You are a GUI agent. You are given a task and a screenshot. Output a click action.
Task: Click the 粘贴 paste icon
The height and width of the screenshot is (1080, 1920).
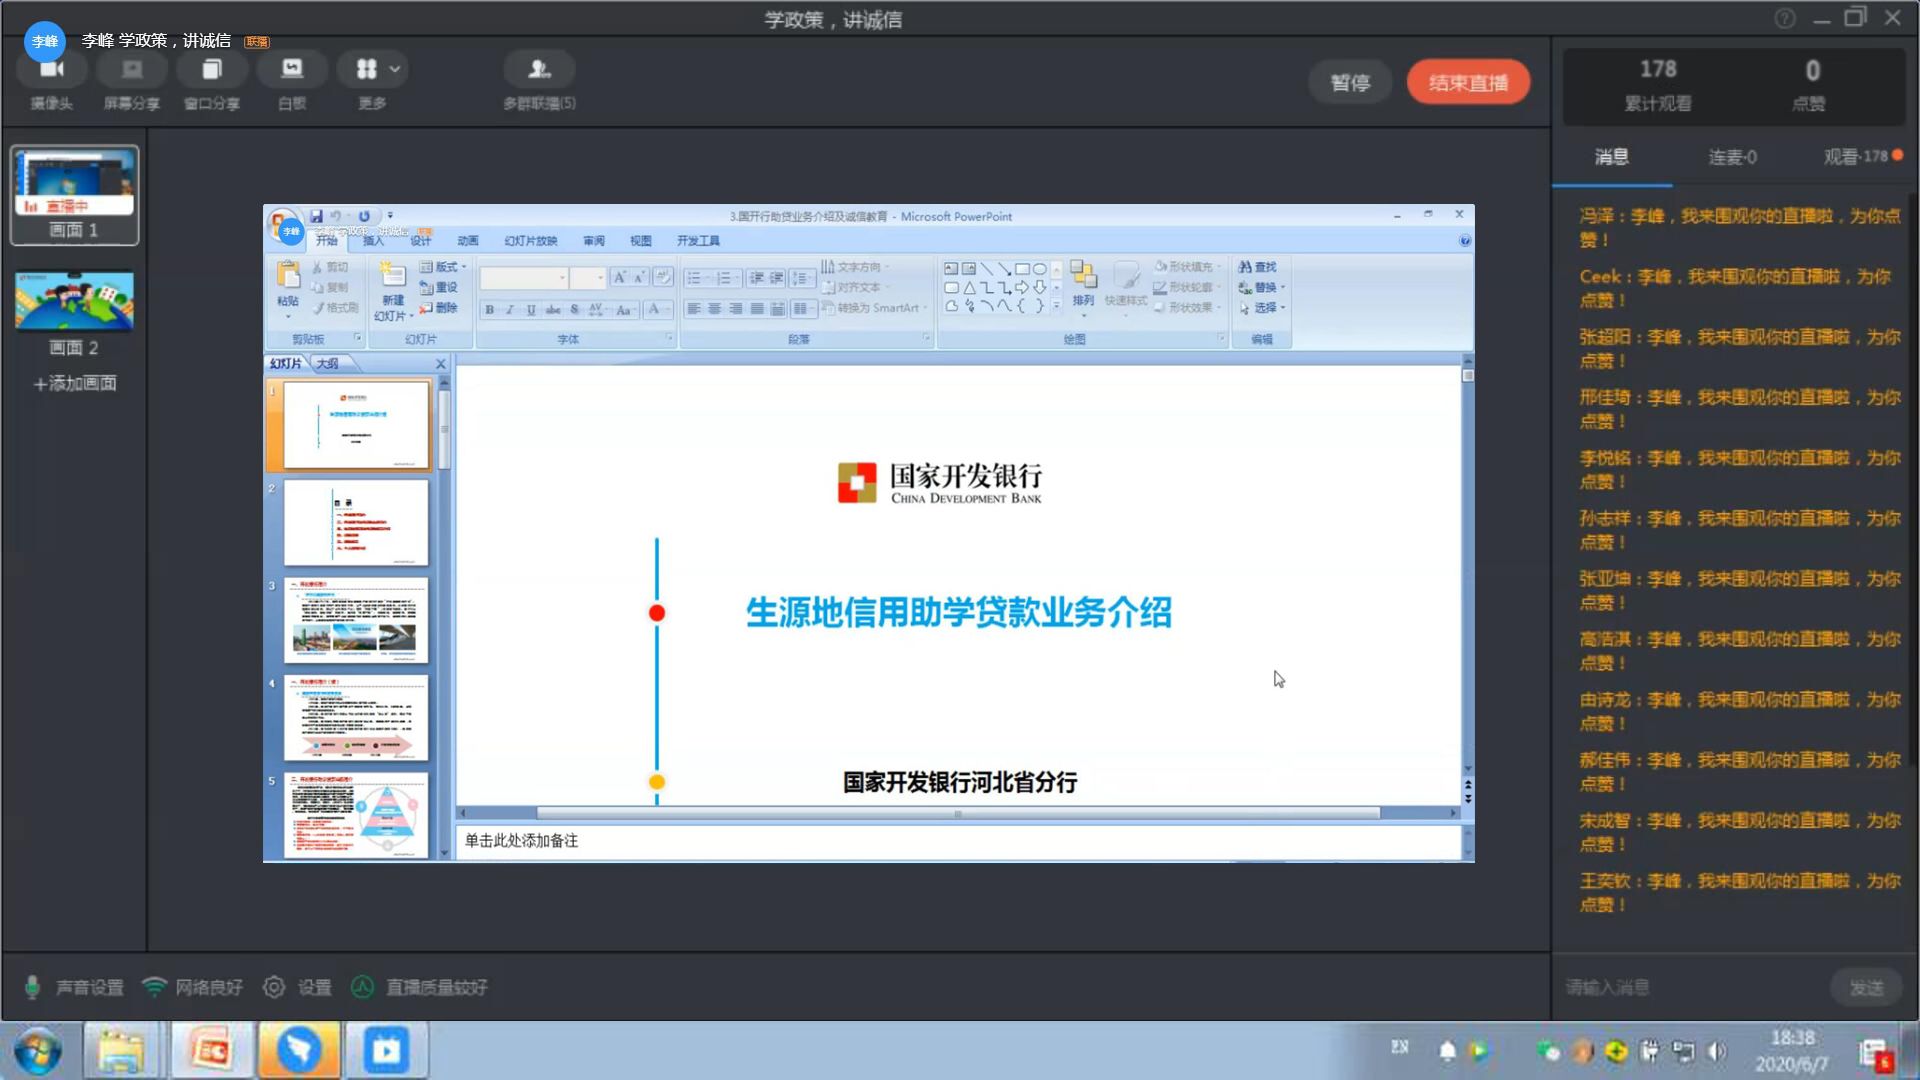[x=288, y=275]
